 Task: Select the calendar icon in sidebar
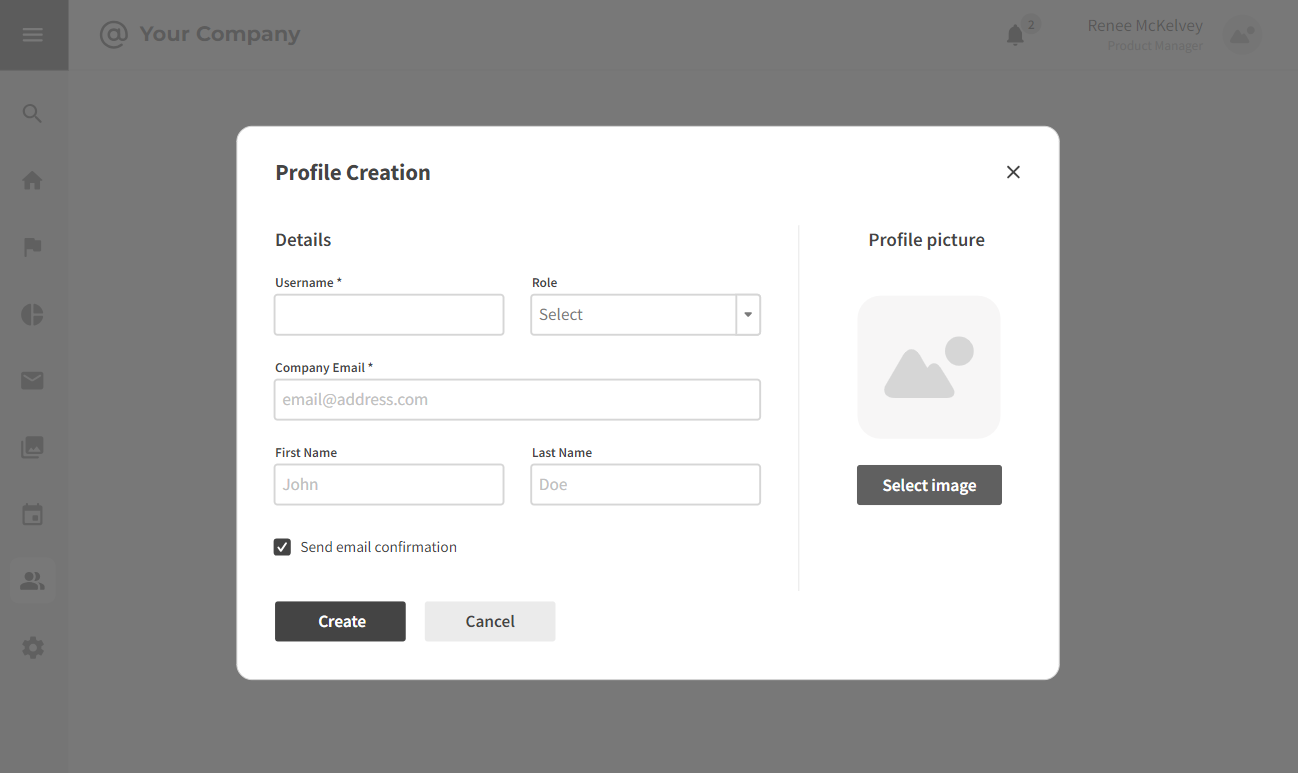point(32,514)
